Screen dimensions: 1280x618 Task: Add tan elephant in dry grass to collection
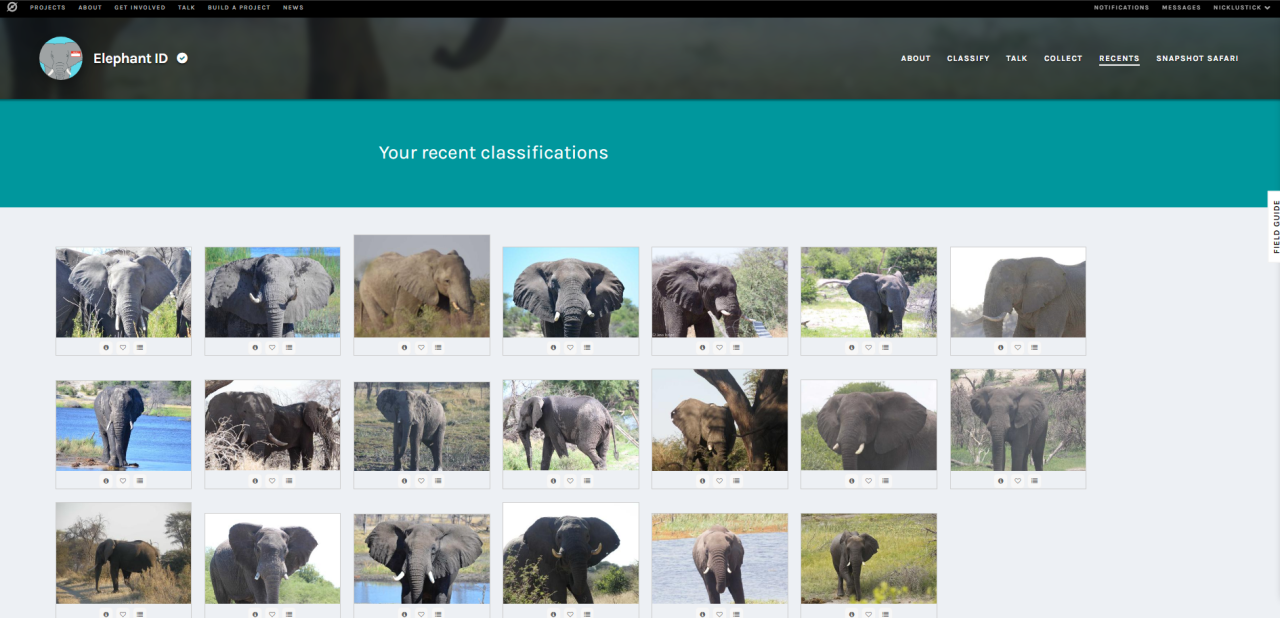[438, 347]
